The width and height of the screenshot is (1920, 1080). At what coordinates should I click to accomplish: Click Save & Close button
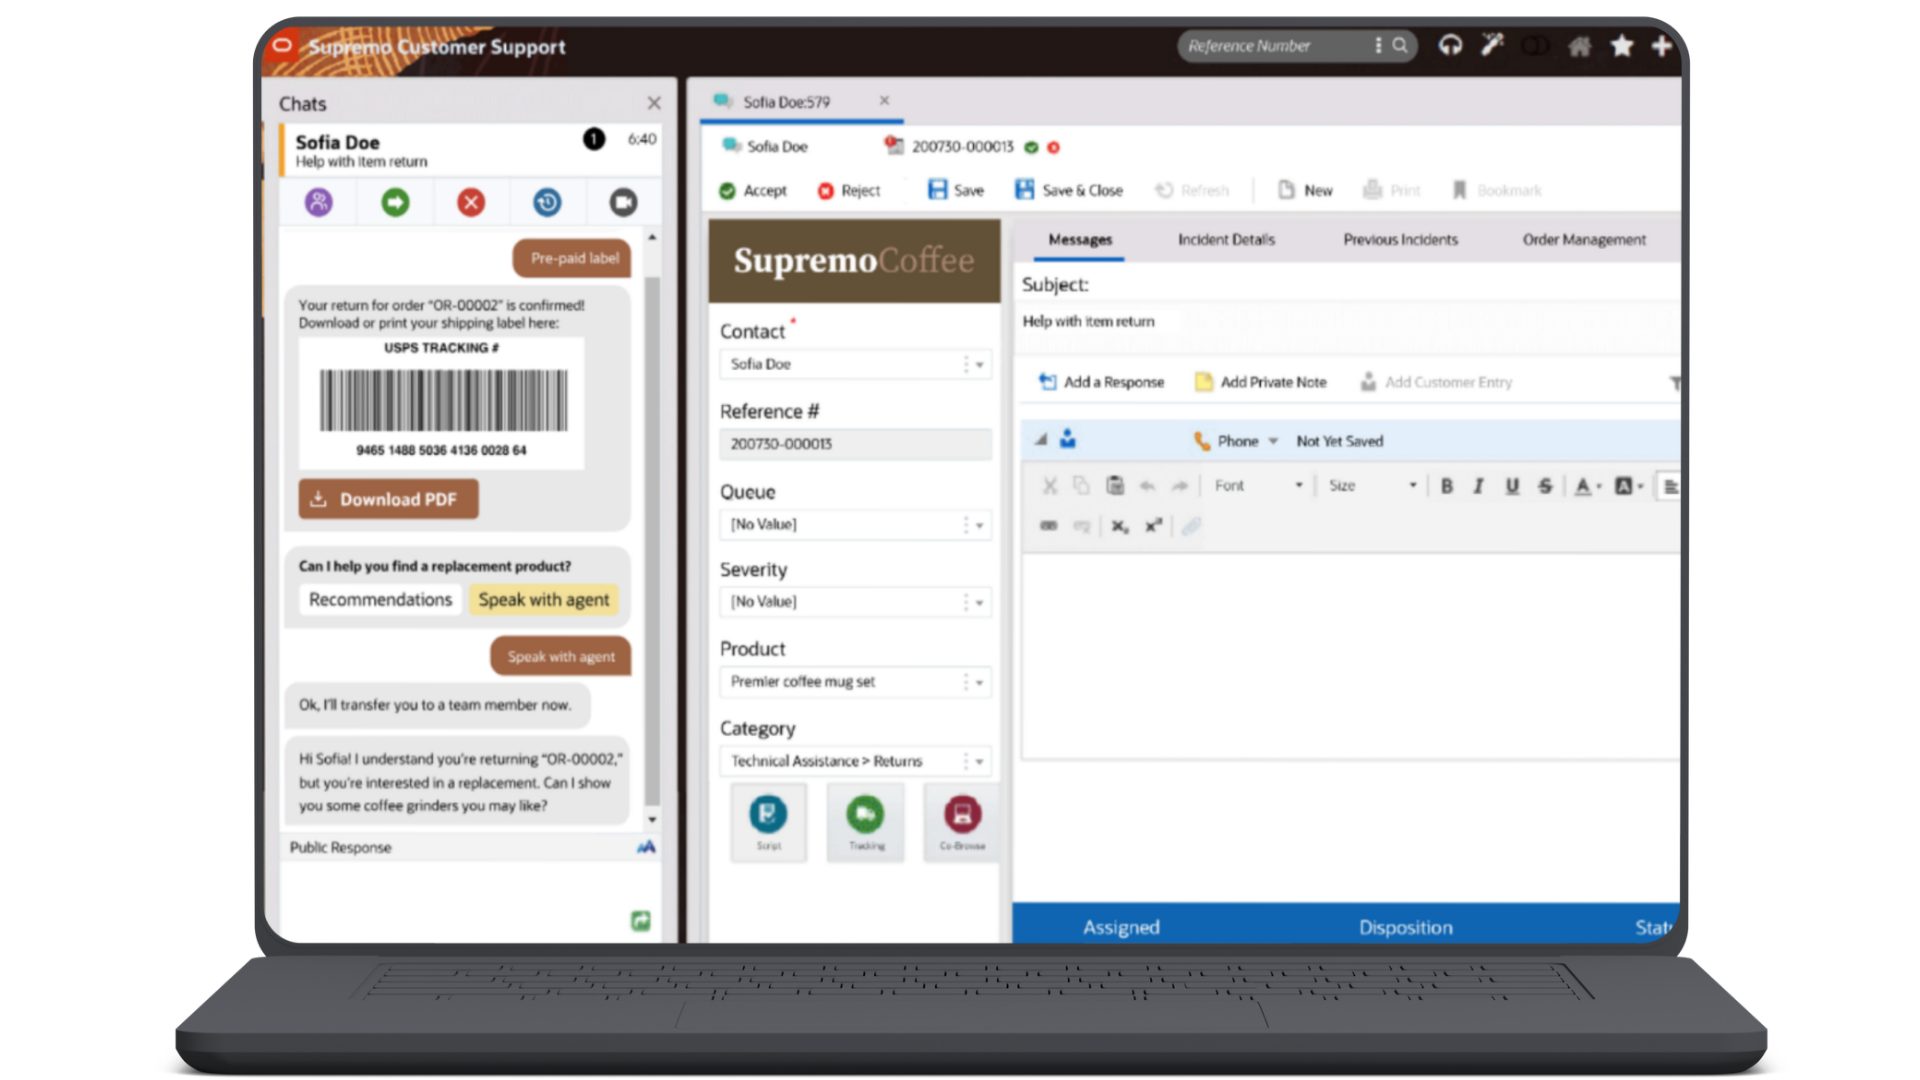pyautogui.click(x=1069, y=190)
